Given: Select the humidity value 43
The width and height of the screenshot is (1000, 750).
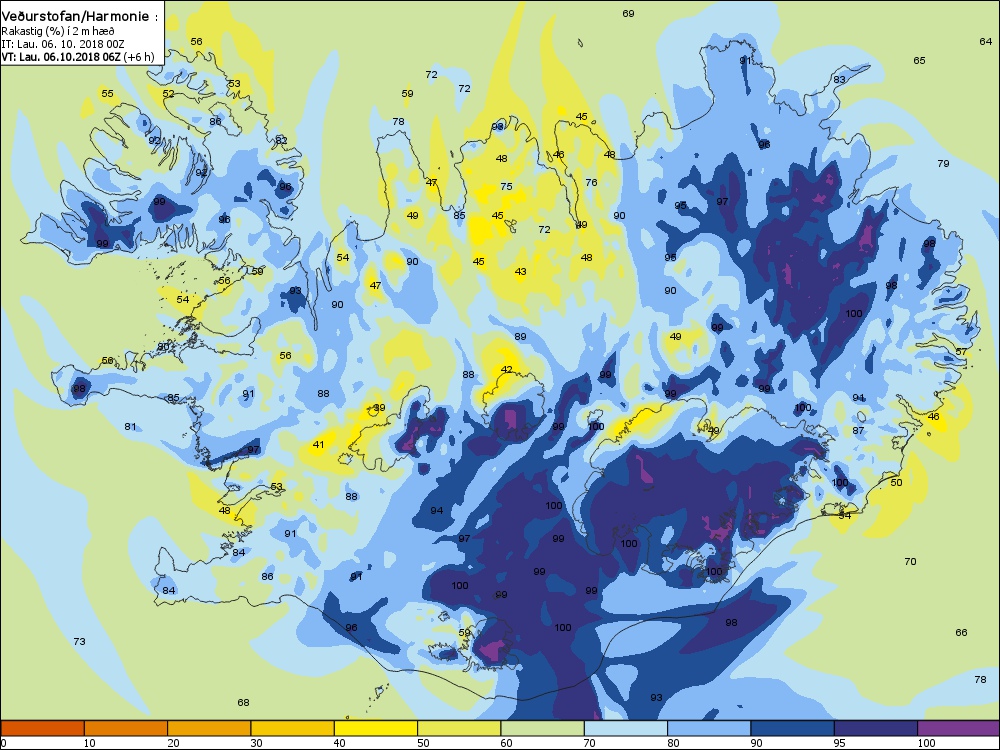Looking at the screenshot, I should tap(520, 272).
